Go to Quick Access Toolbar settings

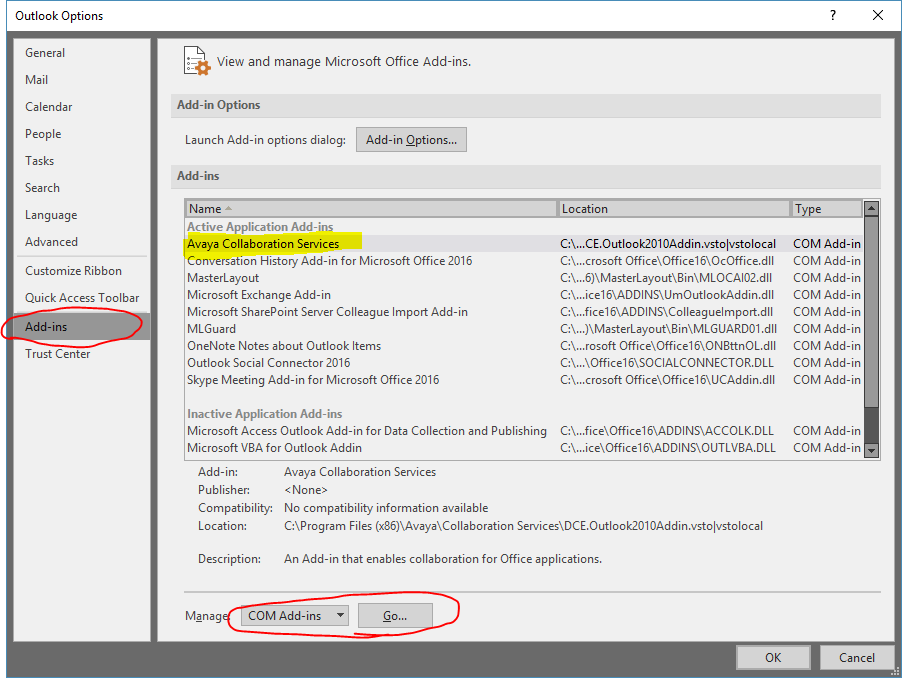tap(82, 298)
